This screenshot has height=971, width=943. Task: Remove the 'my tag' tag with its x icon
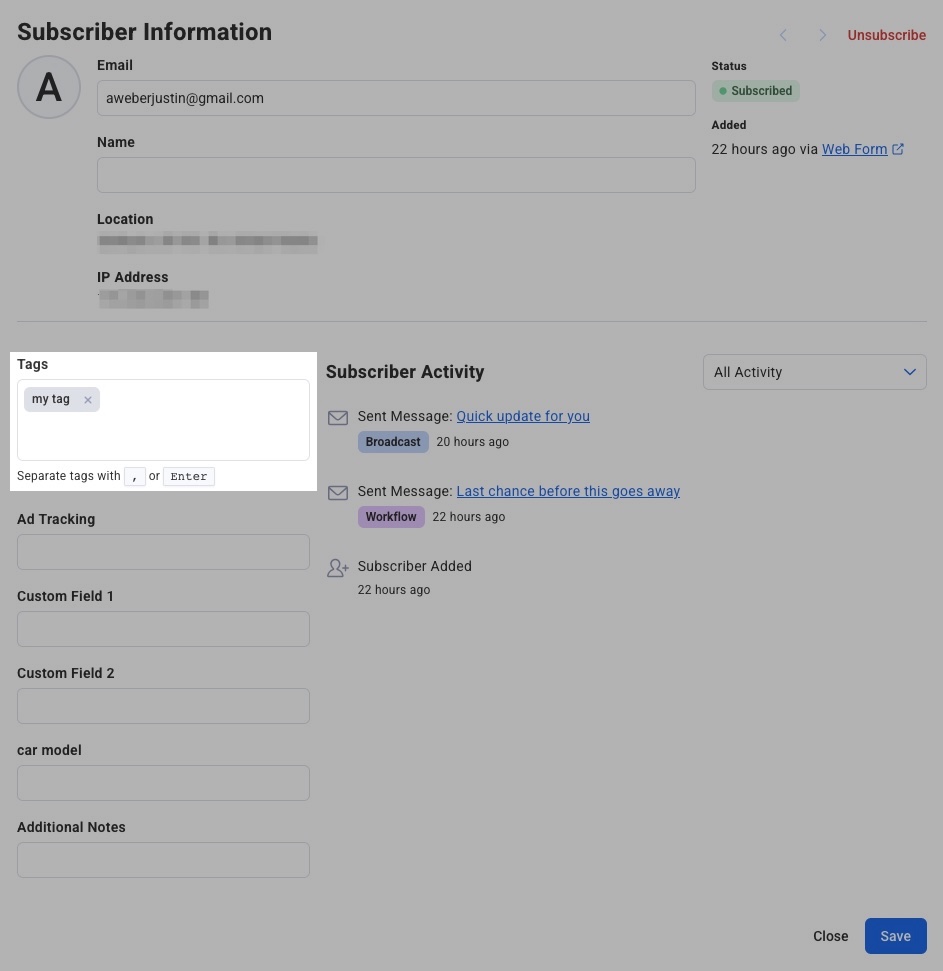(x=88, y=400)
